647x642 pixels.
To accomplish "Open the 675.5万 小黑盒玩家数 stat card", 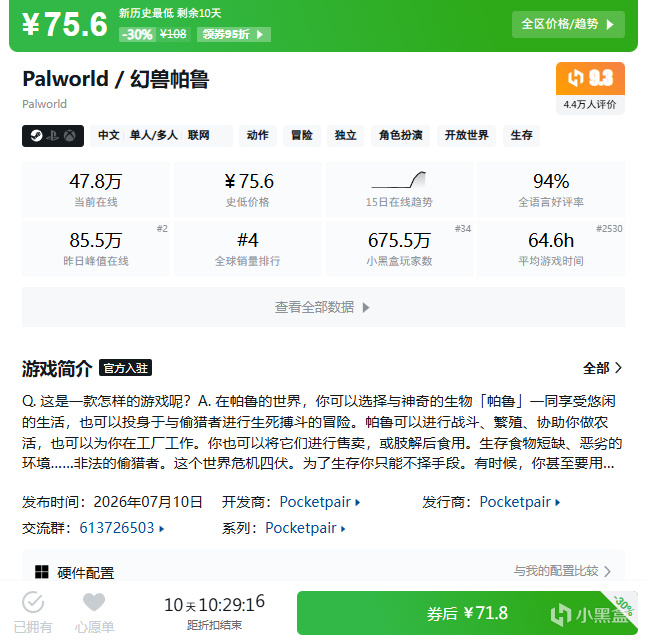I will [x=399, y=248].
